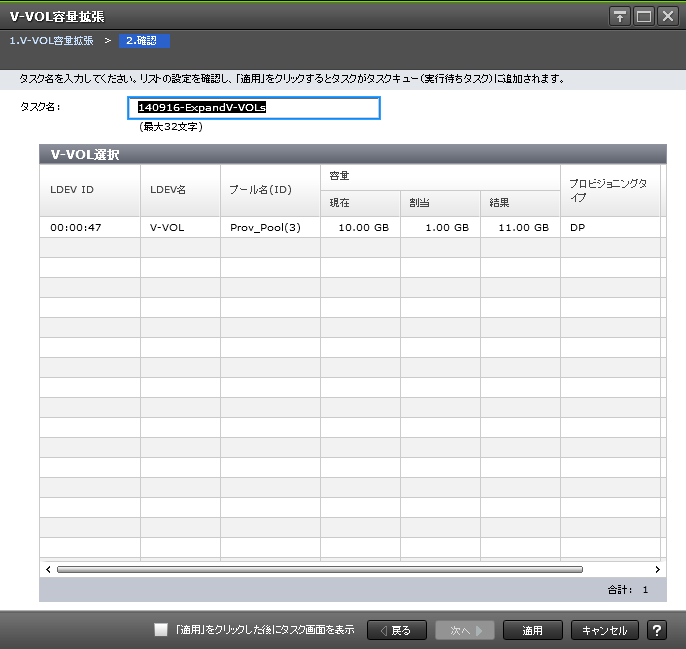The width and height of the screenshot is (686, 649).
Task: Click the horizontal scrollbar of the table
Action: click(x=320, y=569)
